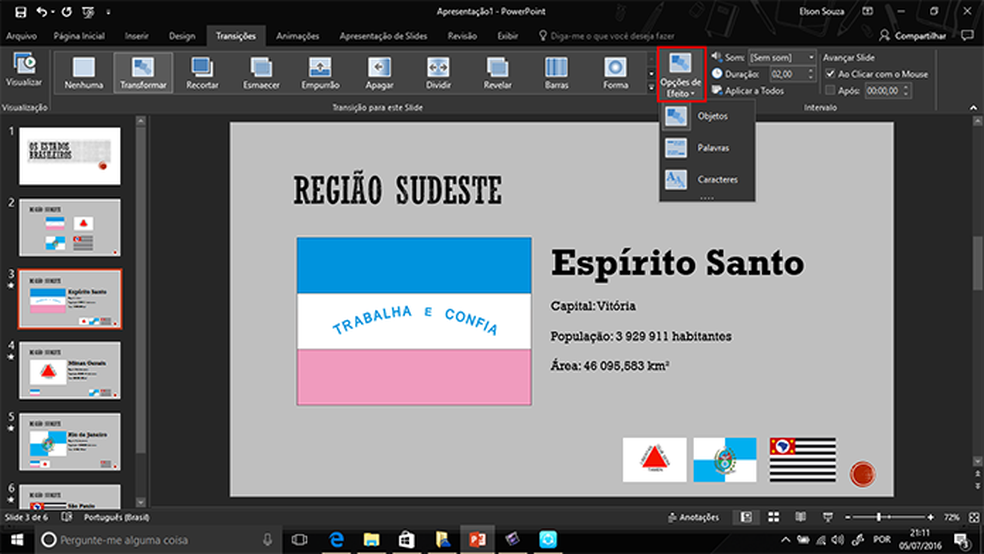The height and width of the screenshot is (554, 984).
Task: Click the Visualizar preview icon
Action: click(x=24, y=70)
